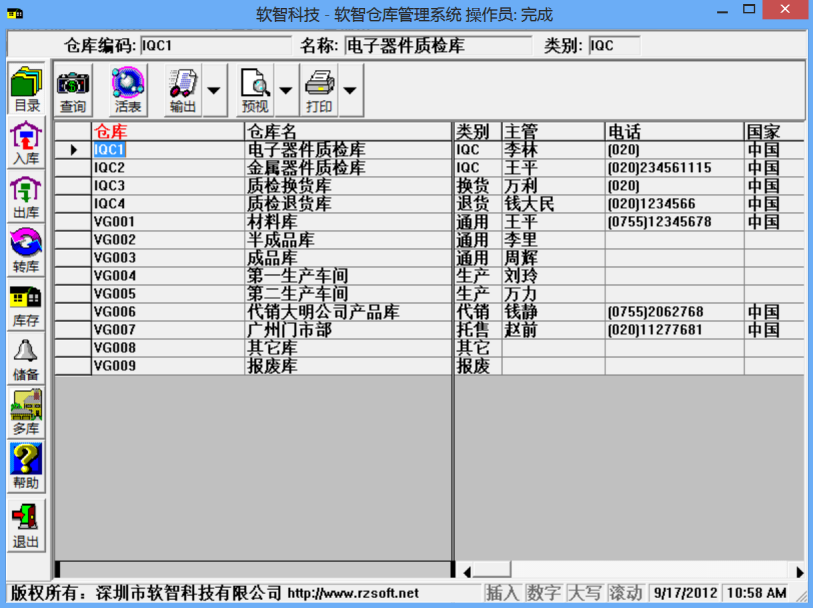The height and width of the screenshot is (608, 813).
Task: Minimize the application window
Action: tap(723, 10)
